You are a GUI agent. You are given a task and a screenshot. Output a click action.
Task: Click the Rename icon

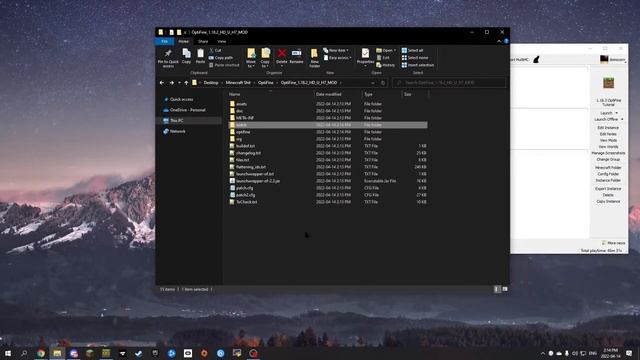[296, 53]
